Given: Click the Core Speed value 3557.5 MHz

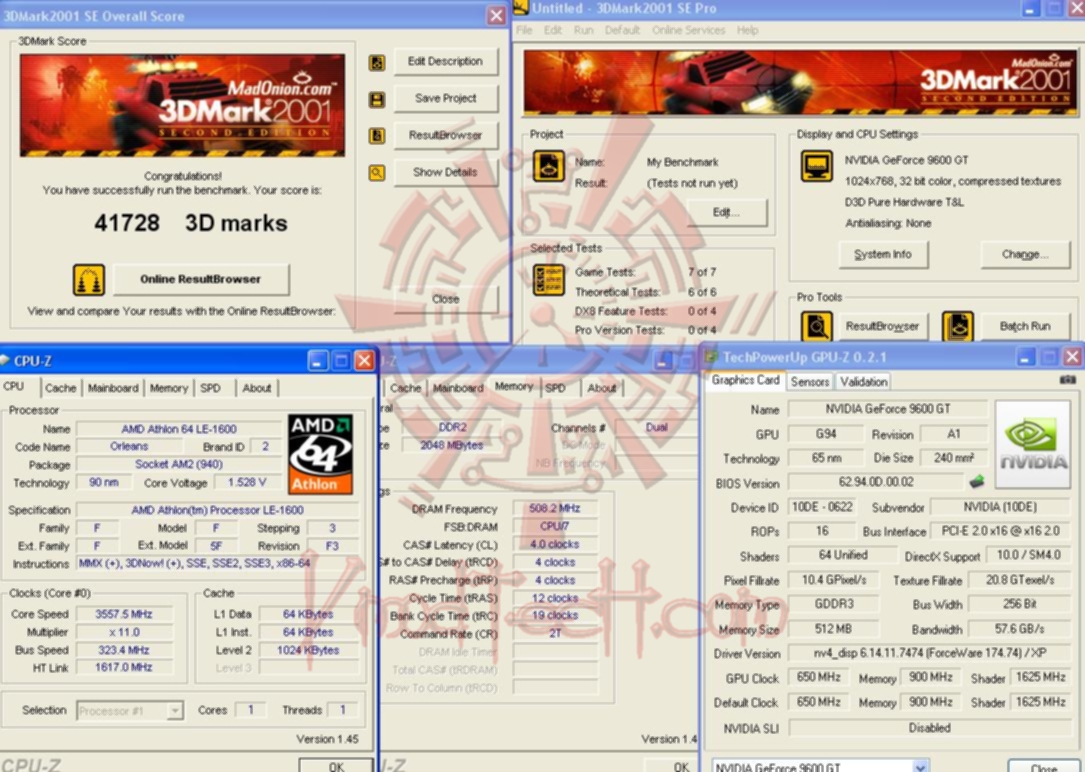Looking at the screenshot, I should coord(124,614).
